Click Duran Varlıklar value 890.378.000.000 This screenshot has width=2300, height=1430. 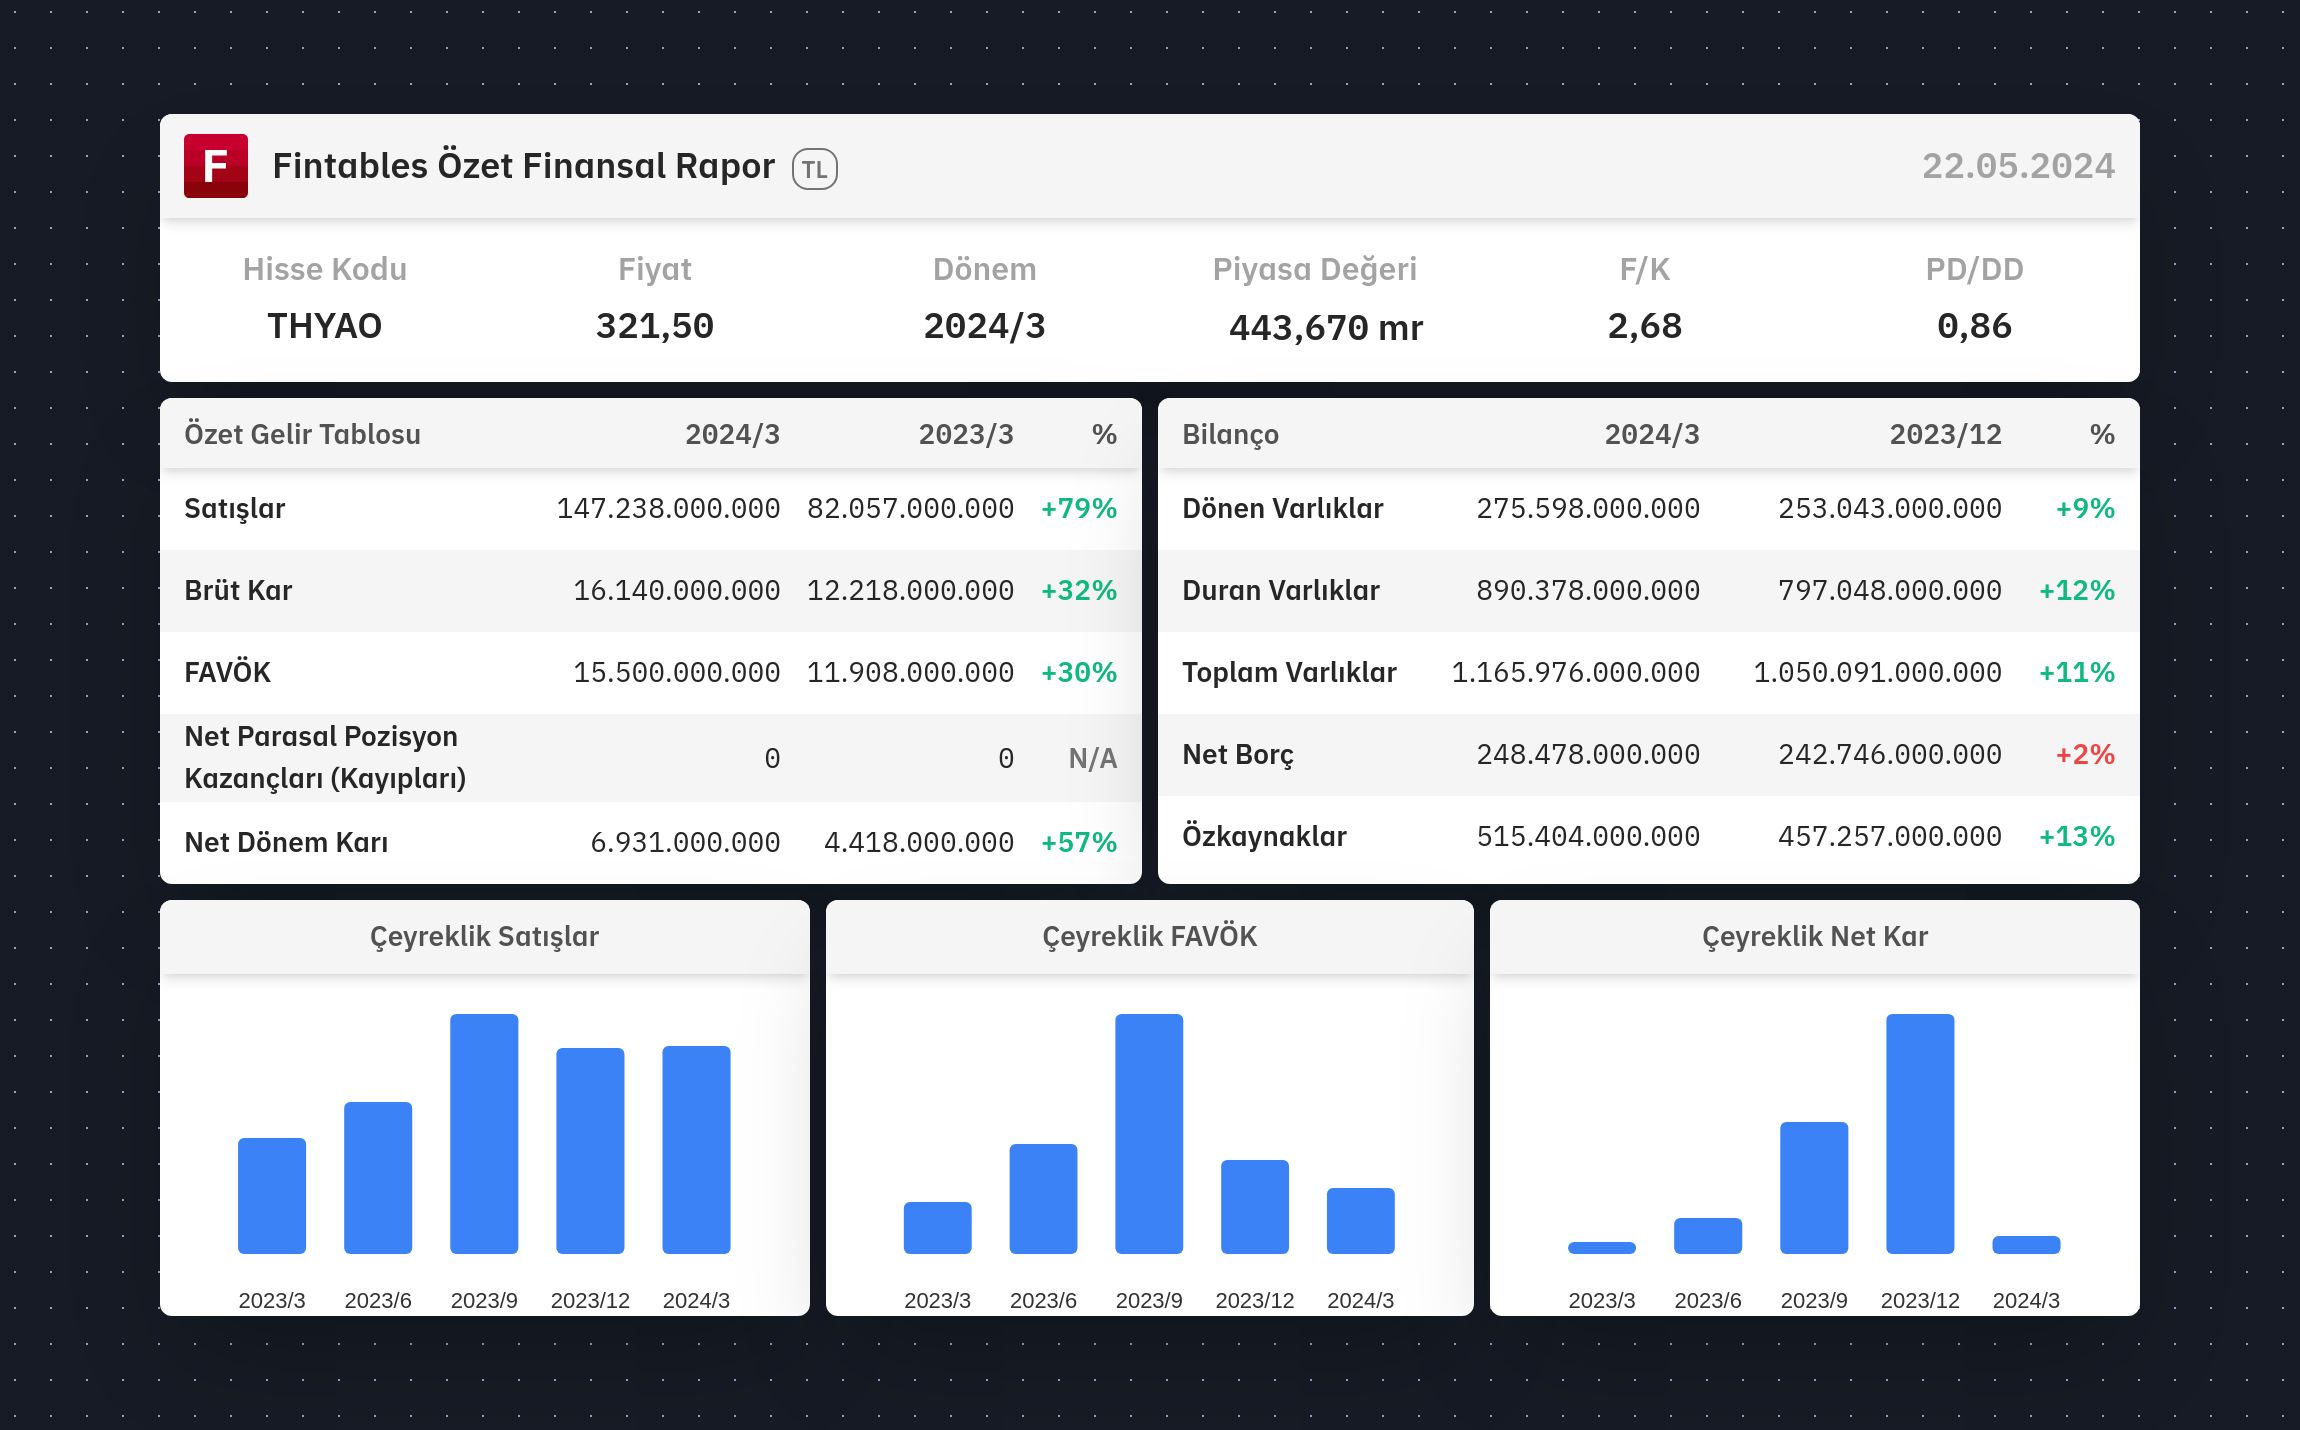pos(1588,590)
